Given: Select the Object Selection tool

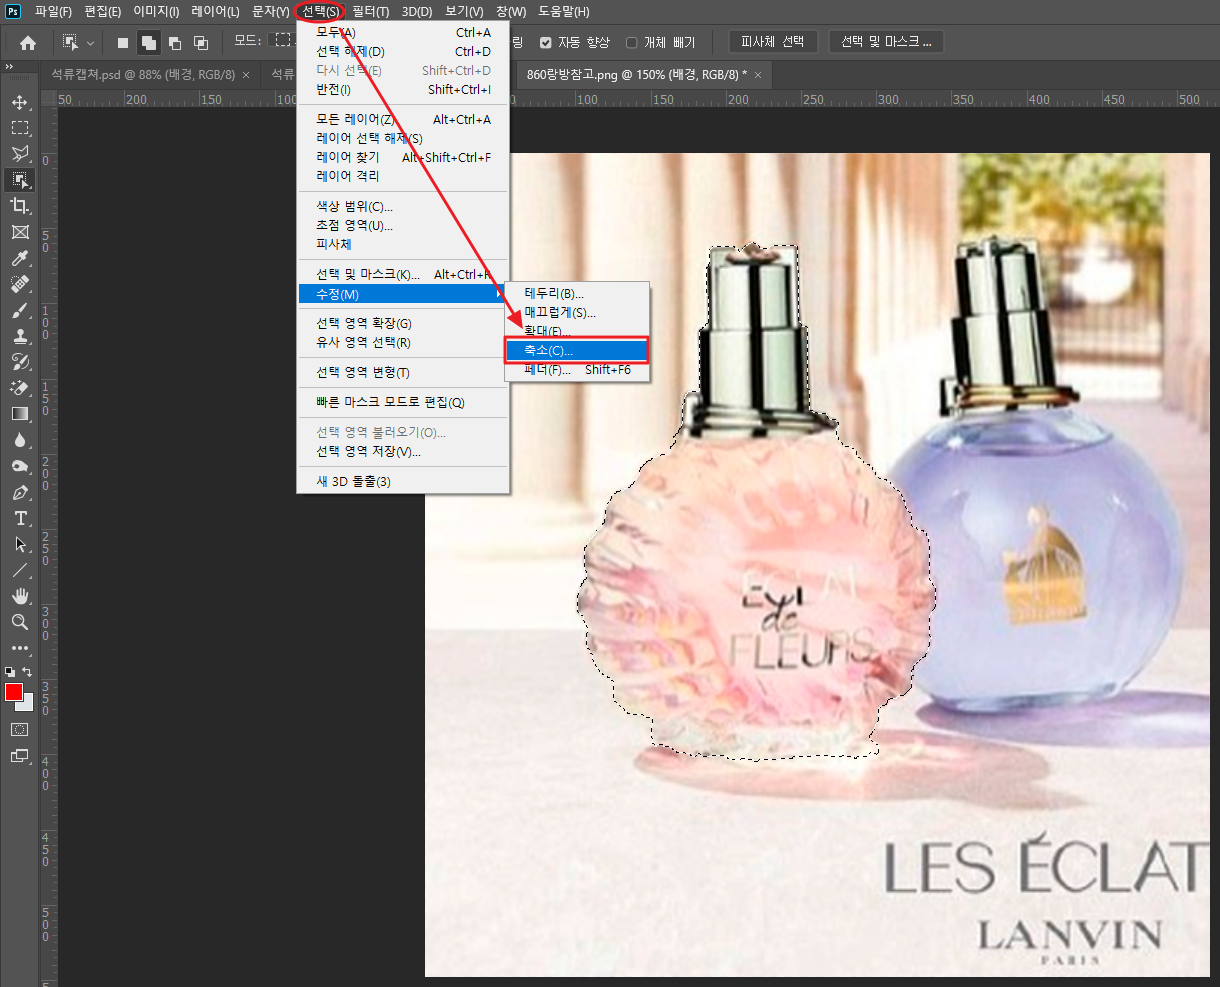Looking at the screenshot, I should click(20, 180).
